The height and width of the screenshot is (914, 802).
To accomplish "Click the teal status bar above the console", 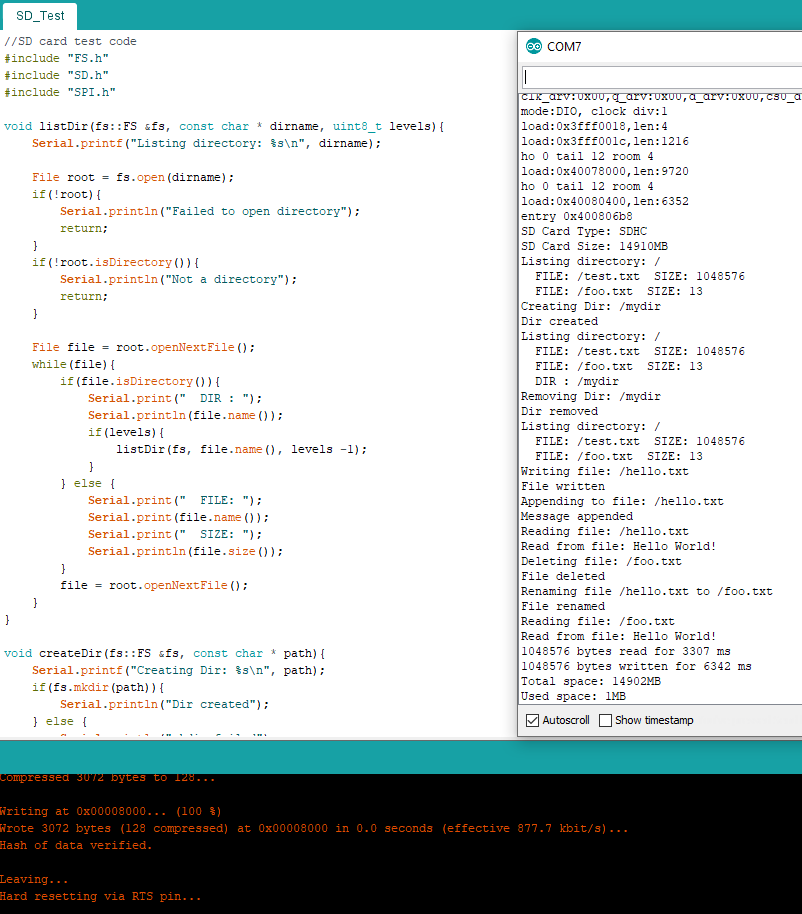I will click(x=400, y=756).
